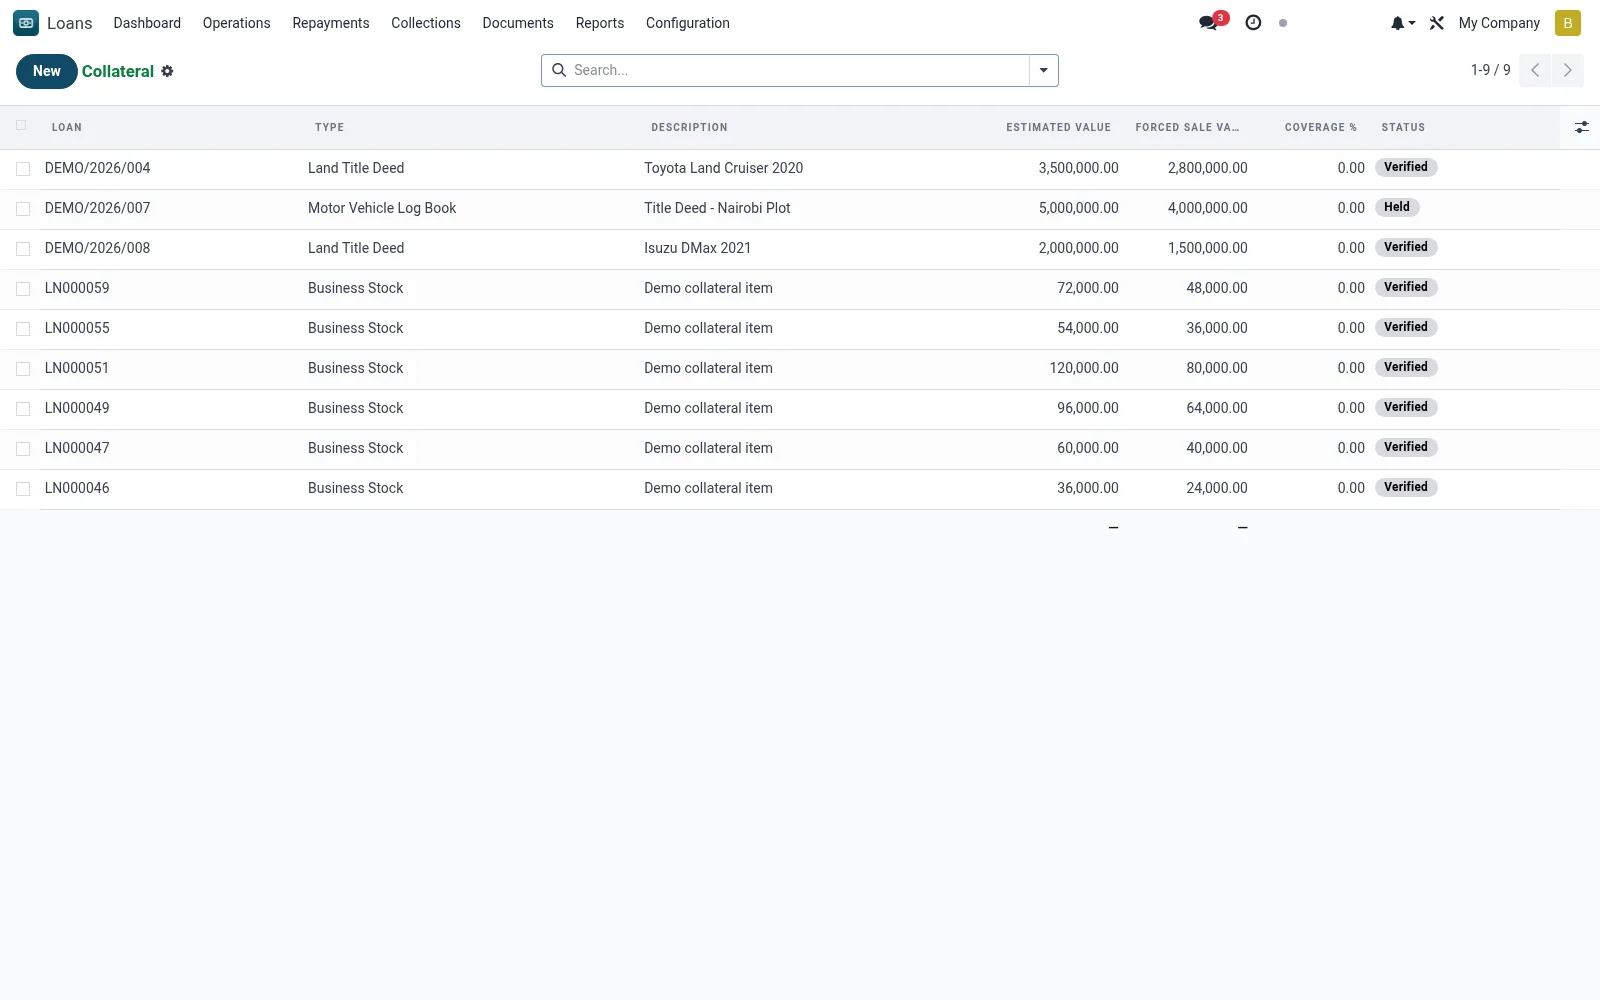Image resolution: width=1600 pixels, height=1000 pixels.
Task: Click Land Title Deed on DEMO/2026/008 row
Action: (x=356, y=248)
